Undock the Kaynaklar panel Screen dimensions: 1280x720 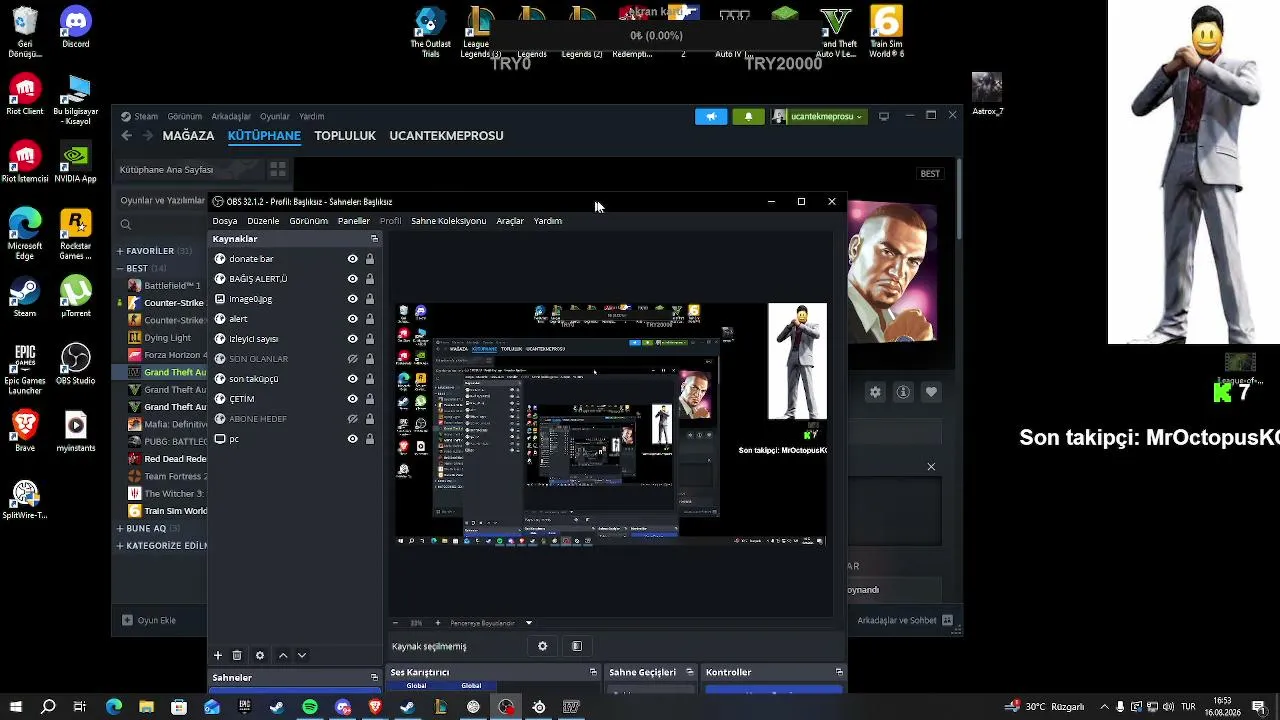375,239
